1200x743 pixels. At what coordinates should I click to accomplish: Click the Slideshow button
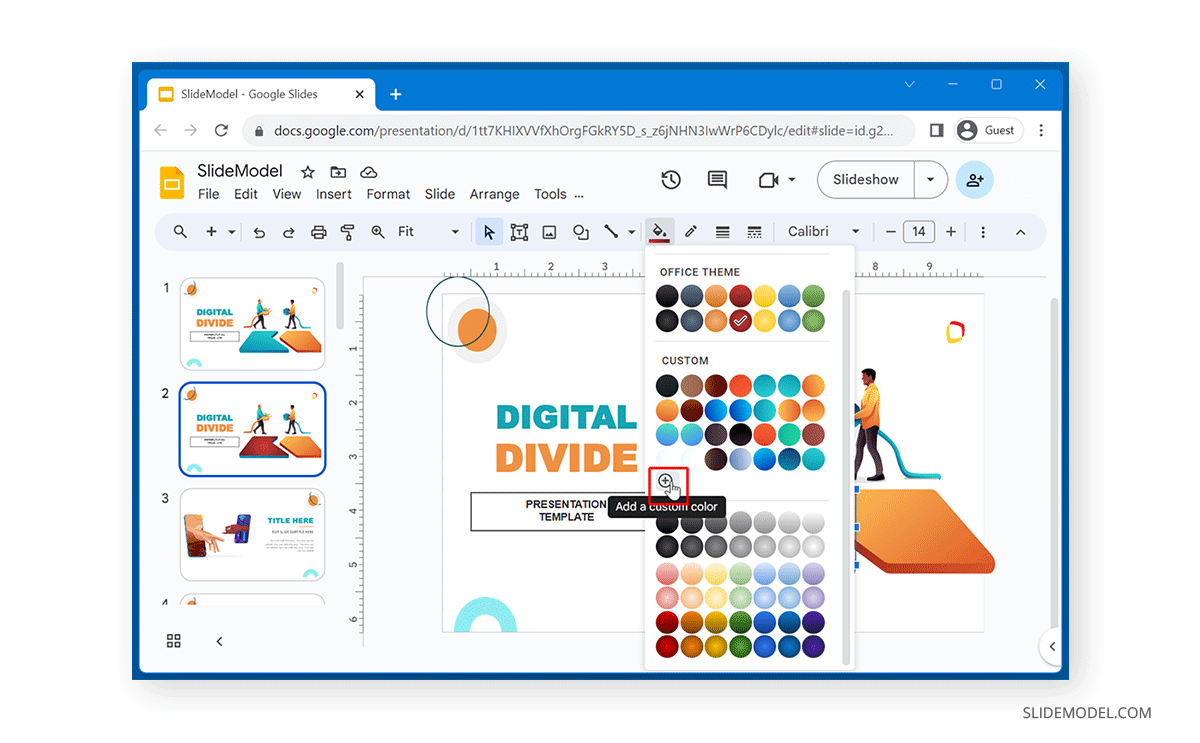pos(864,180)
